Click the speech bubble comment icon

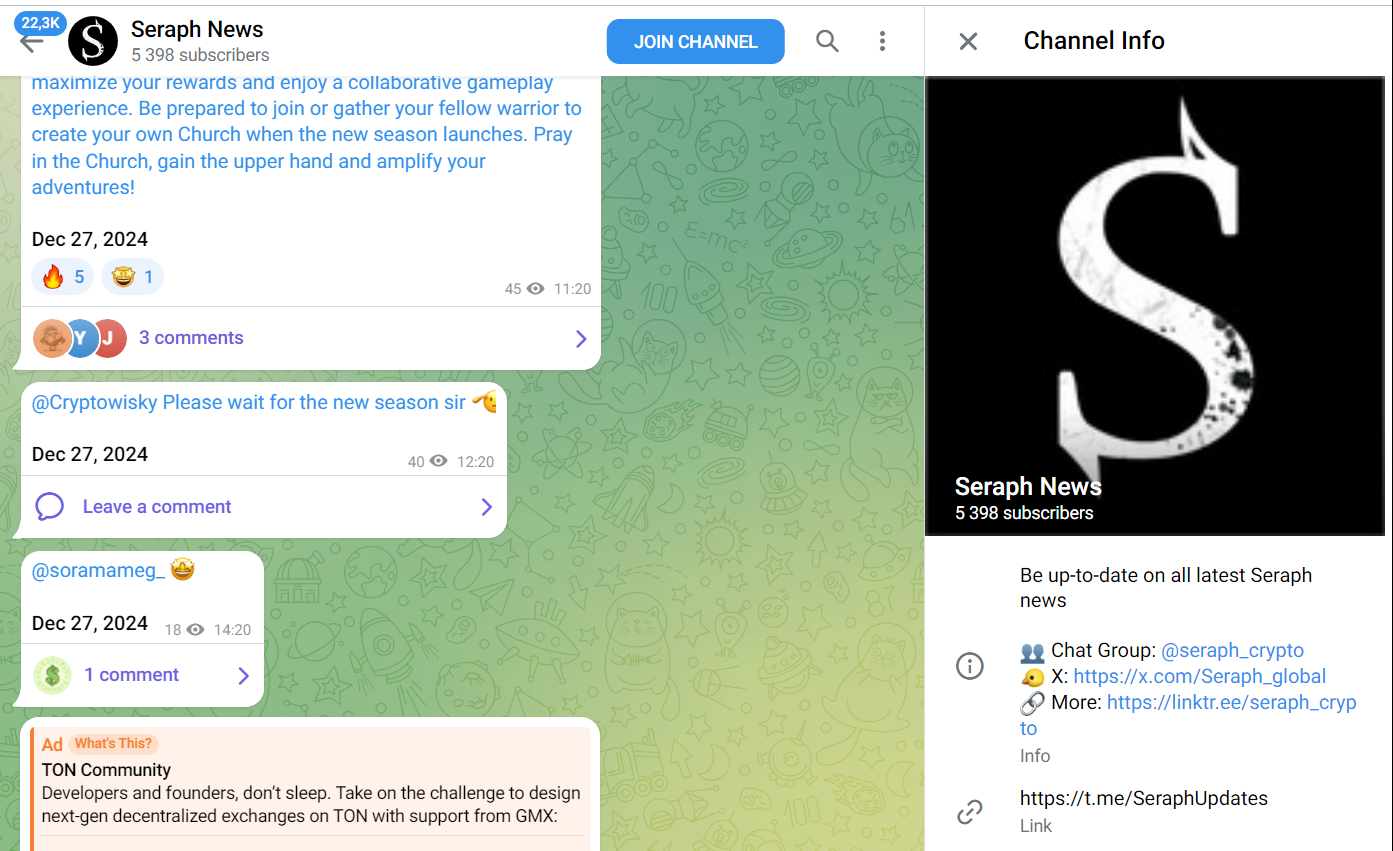(x=50, y=507)
